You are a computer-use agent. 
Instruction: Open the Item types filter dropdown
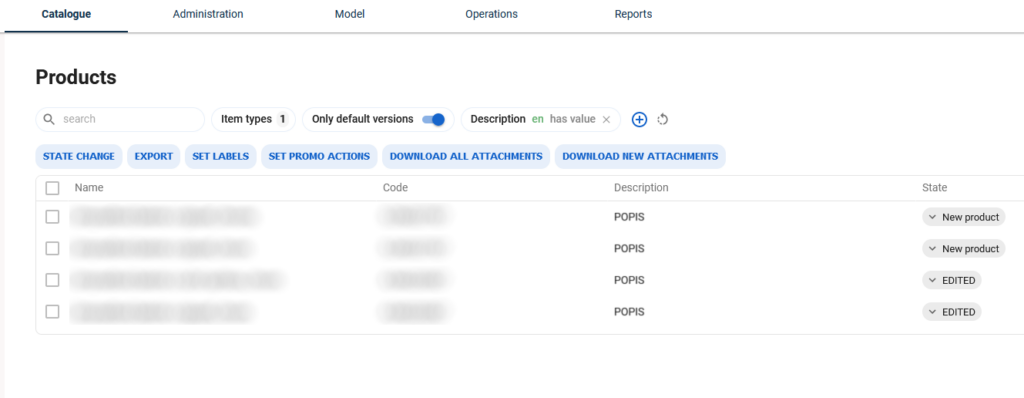[253, 120]
